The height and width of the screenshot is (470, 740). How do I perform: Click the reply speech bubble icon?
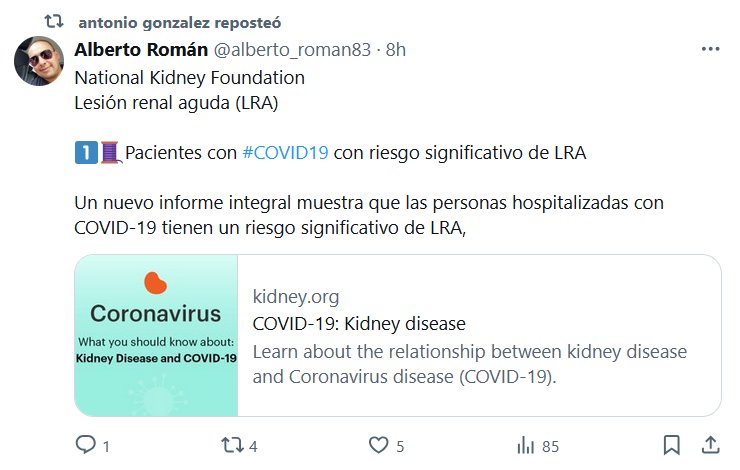[87, 445]
